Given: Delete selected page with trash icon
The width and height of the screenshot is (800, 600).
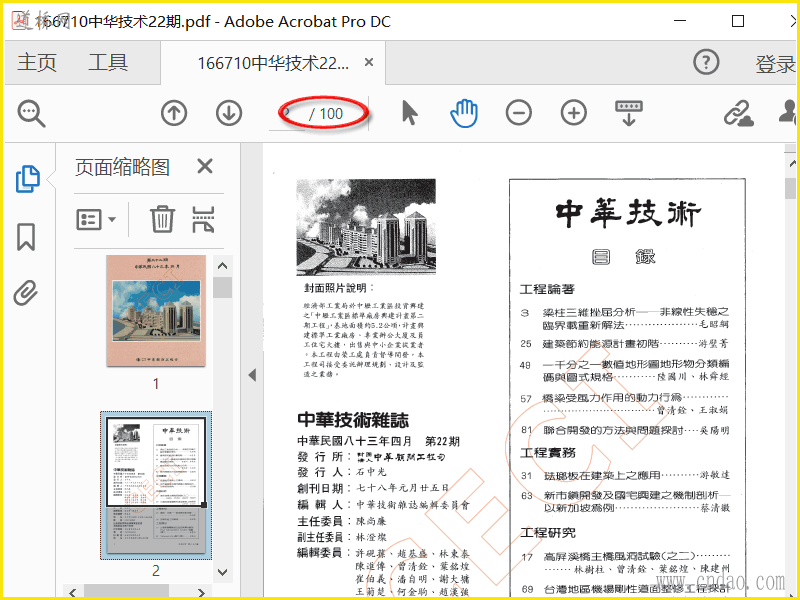Looking at the screenshot, I should [x=162, y=219].
